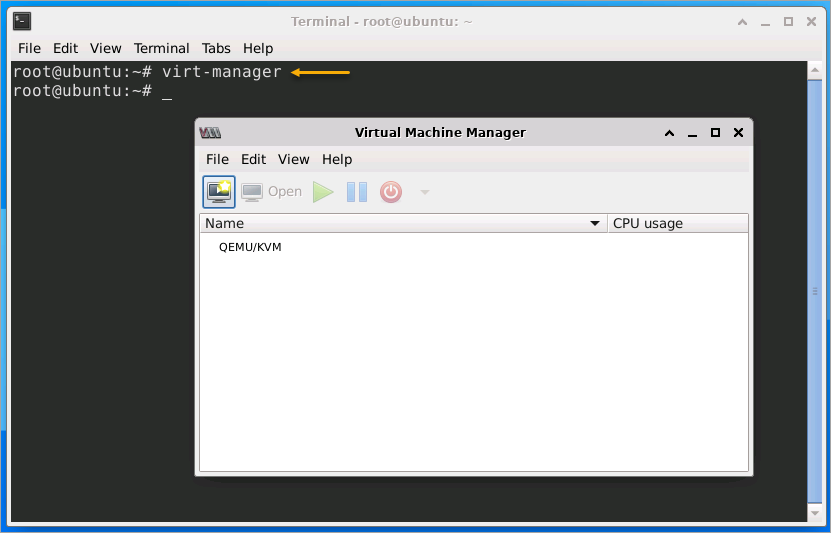Viewport: 831px width, 533px height.
Task: Run the virtual machine play button
Action: point(323,192)
